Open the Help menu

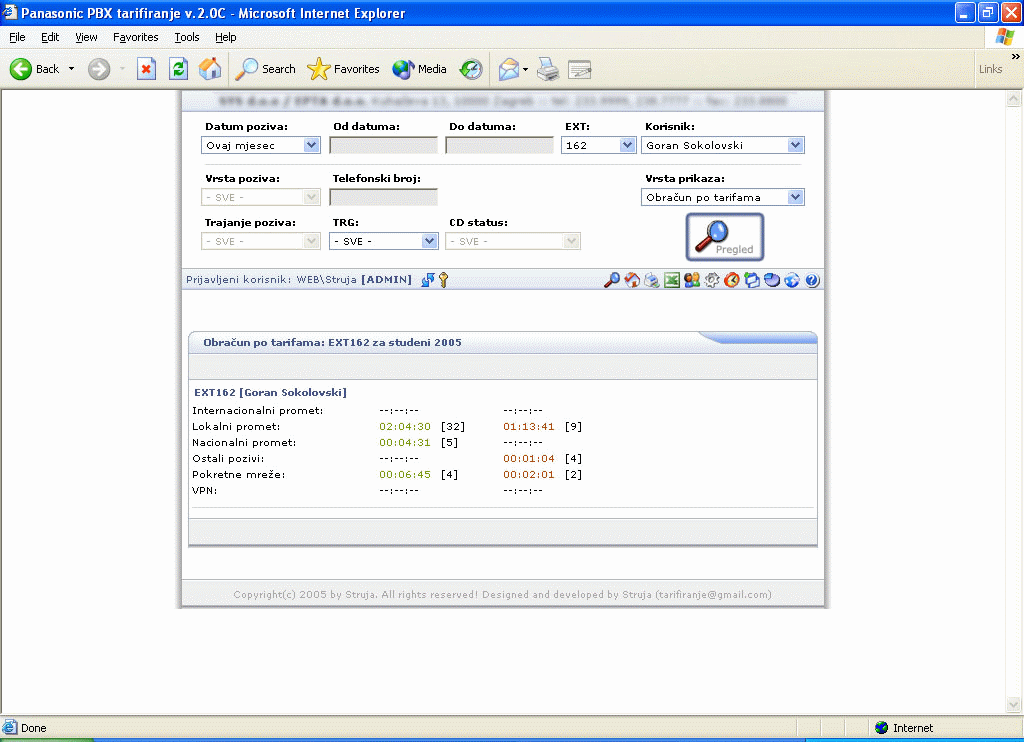point(225,37)
